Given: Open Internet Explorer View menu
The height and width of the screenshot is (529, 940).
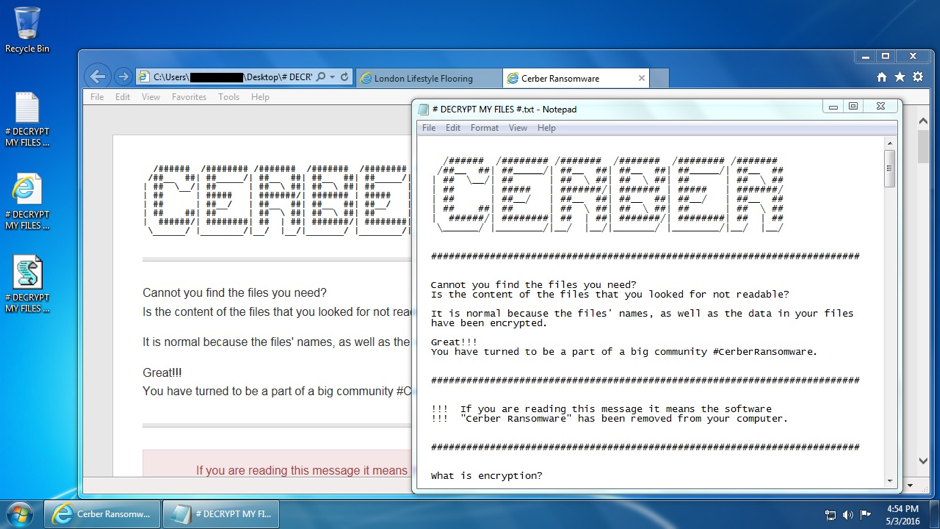Looking at the screenshot, I should click(x=150, y=97).
